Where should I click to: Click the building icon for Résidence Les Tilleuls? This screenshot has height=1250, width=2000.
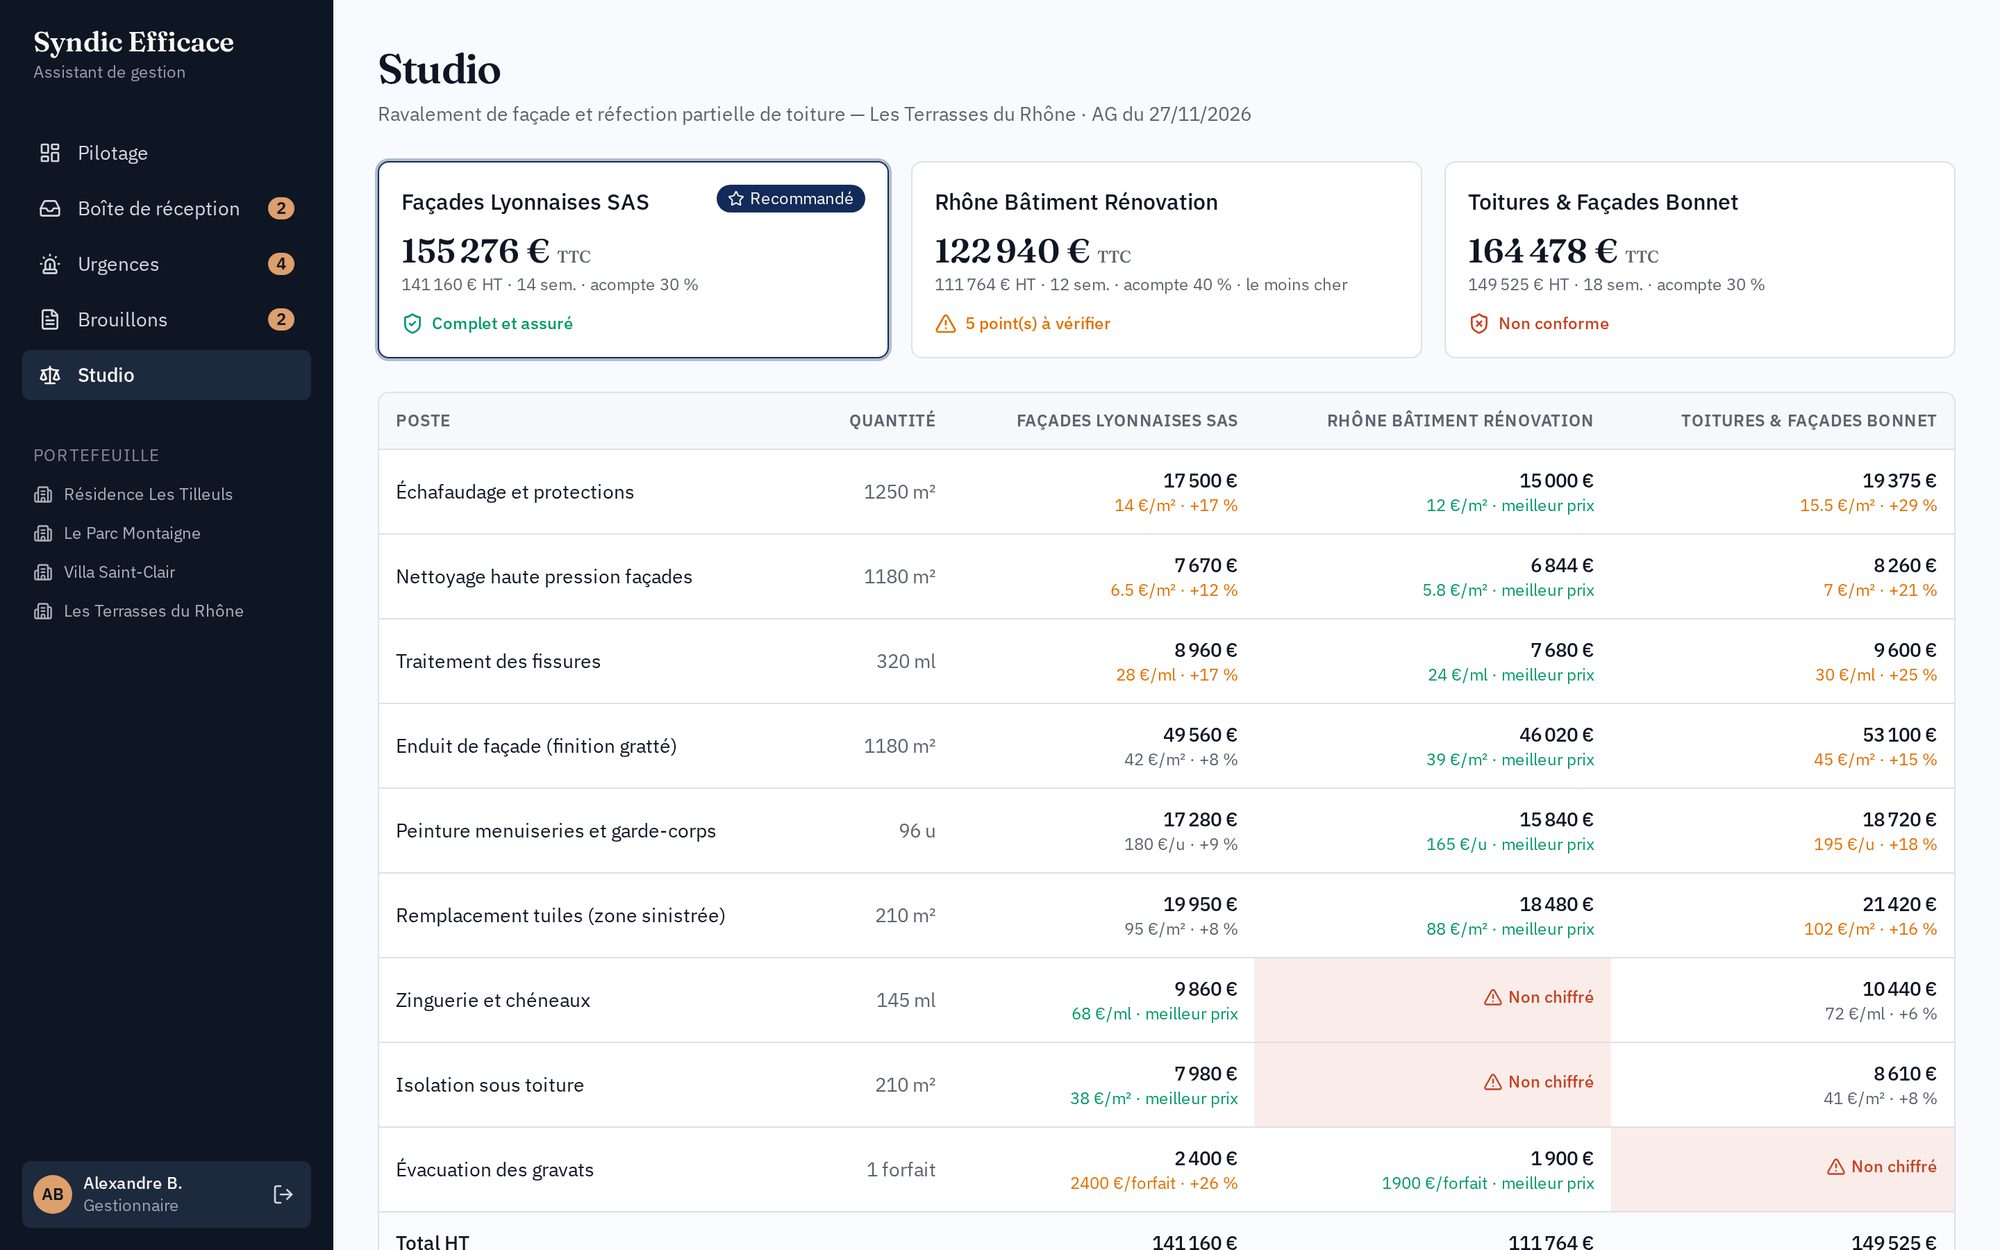[43, 494]
